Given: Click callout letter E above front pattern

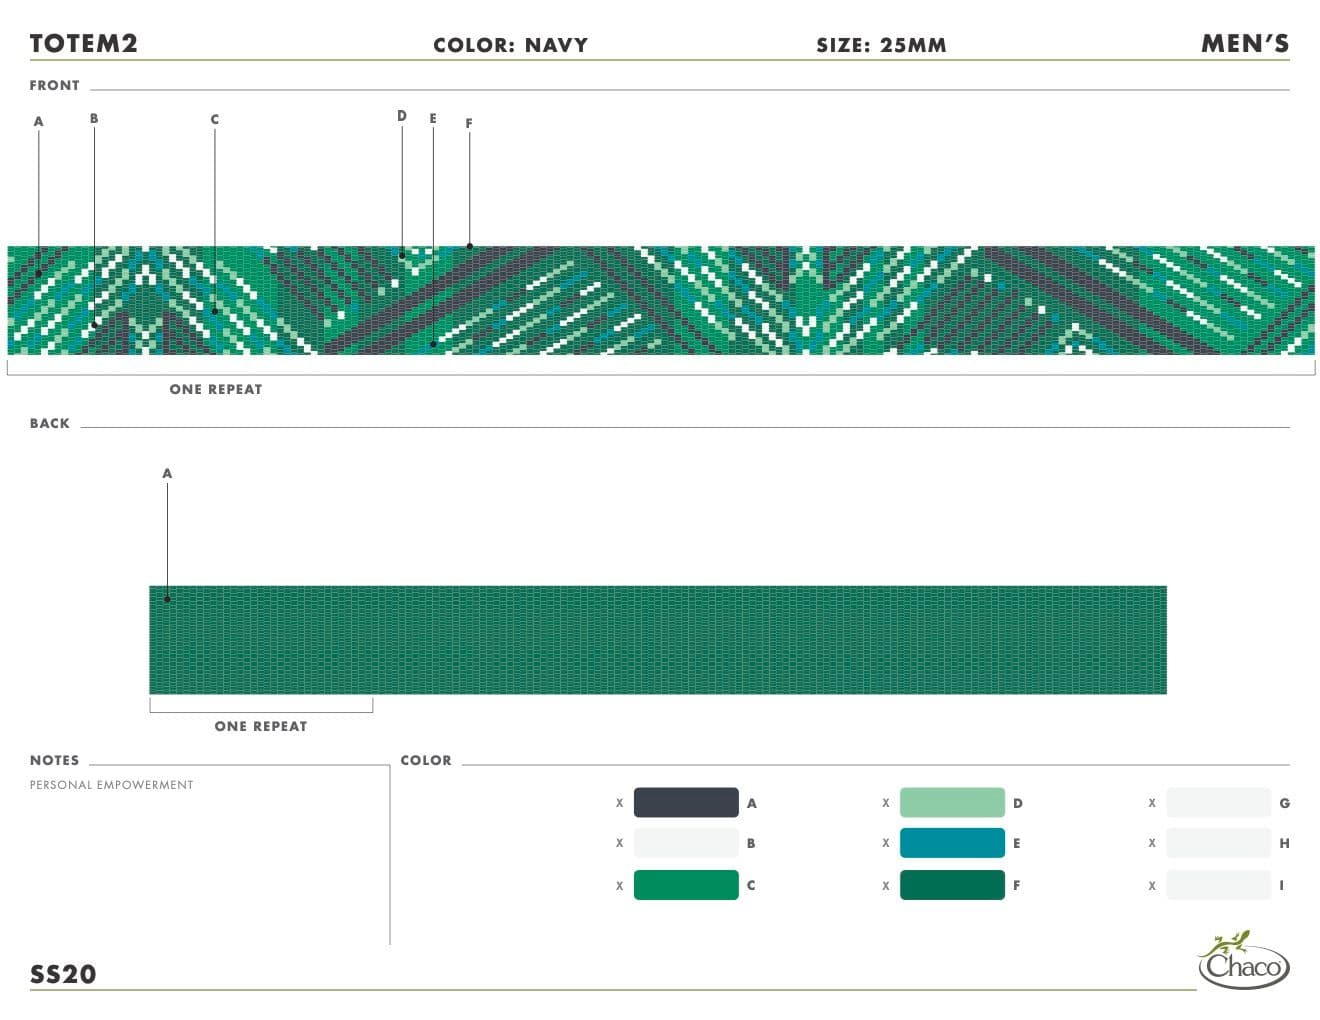Looking at the screenshot, I should [433, 119].
